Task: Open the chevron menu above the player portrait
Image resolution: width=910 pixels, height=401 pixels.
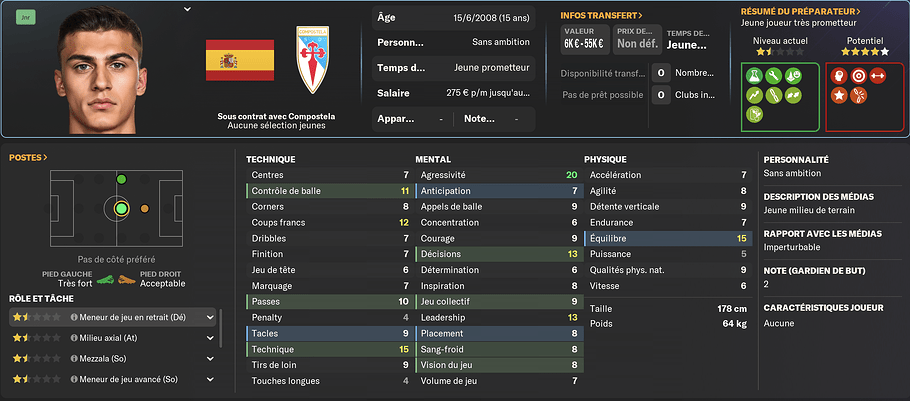Action: click(x=186, y=9)
